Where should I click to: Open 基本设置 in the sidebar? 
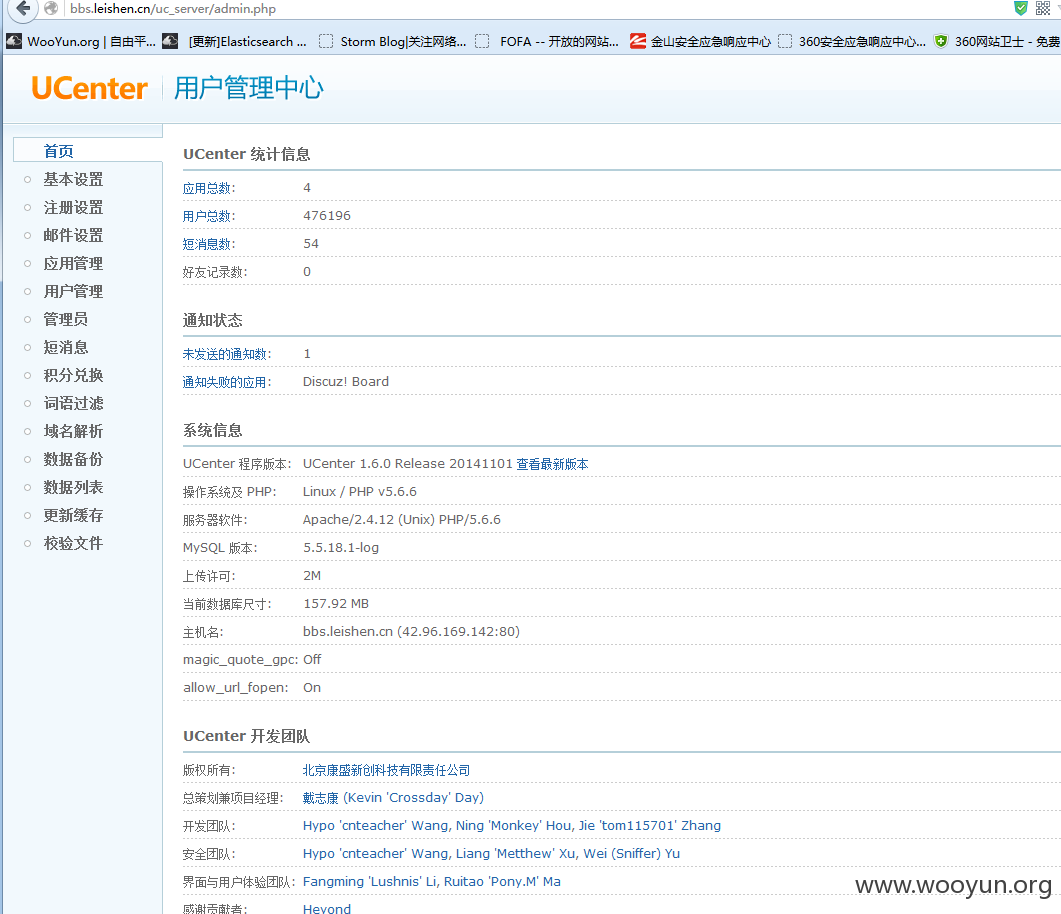click(x=73, y=179)
